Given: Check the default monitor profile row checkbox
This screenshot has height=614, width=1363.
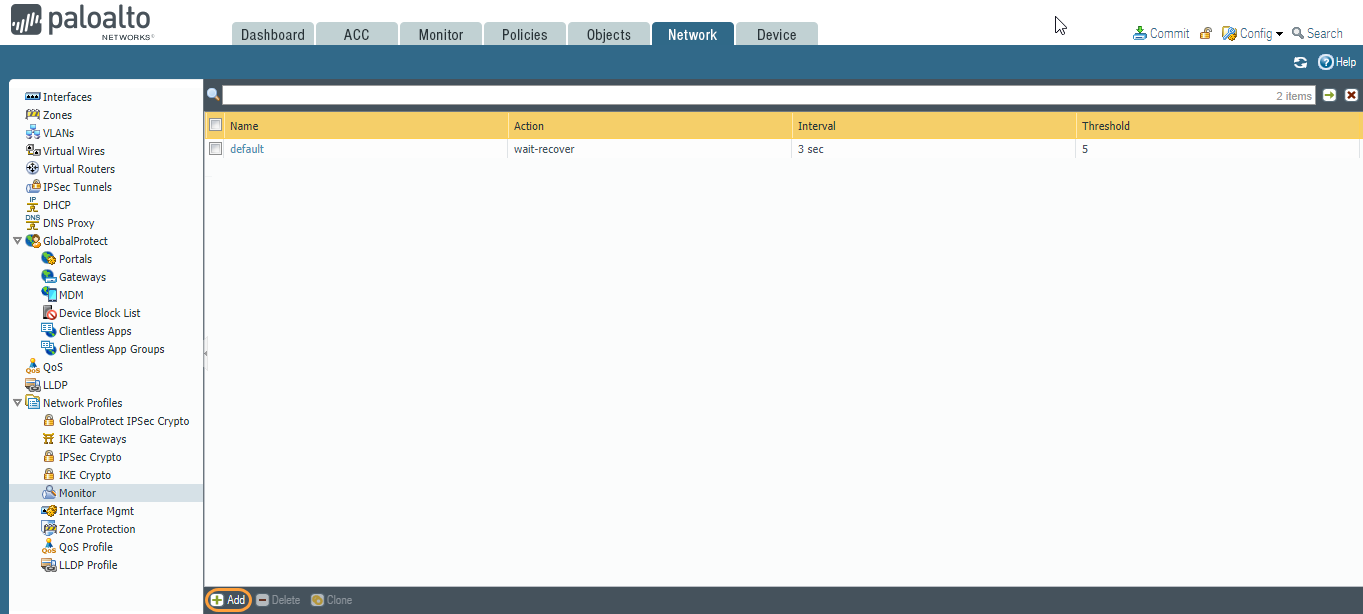Looking at the screenshot, I should [215, 148].
